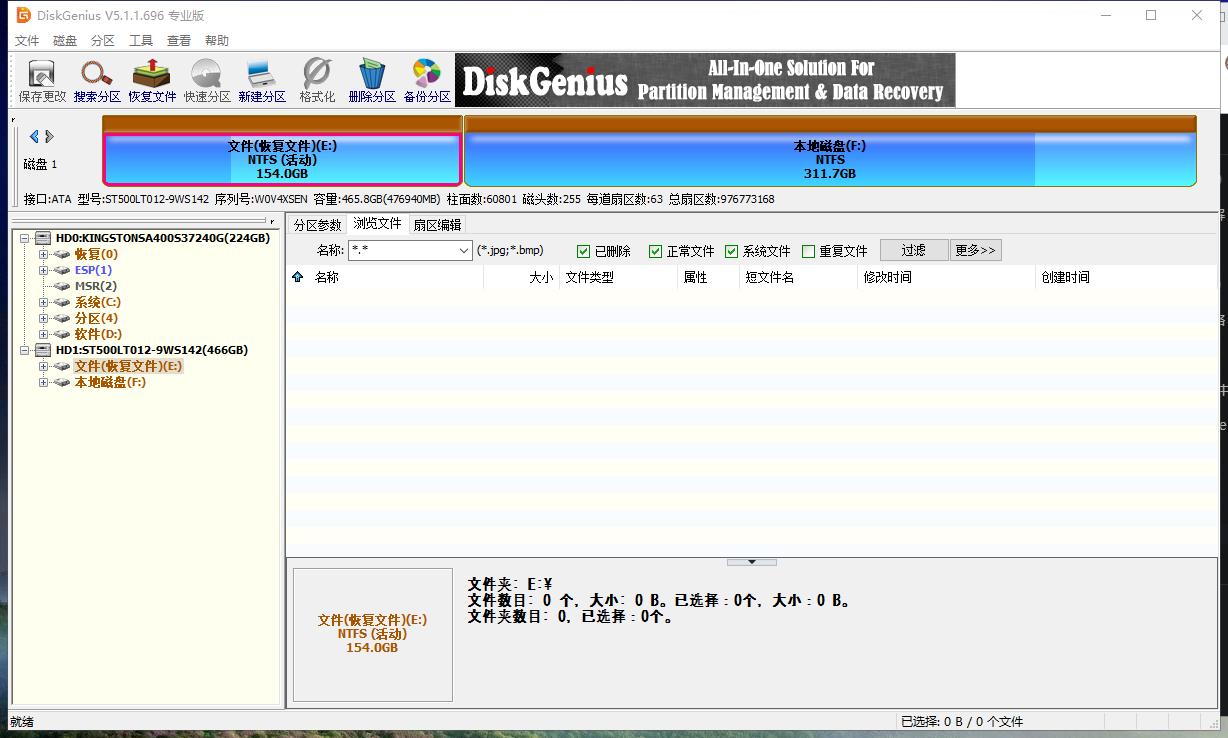
Task: Click the 磁盘 1 label
Action: click(x=41, y=164)
